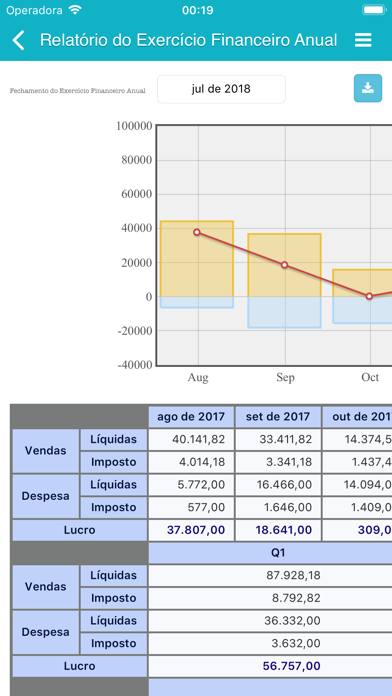Tap the back arrow icon
The image size is (392, 696).
coord(18,40)
